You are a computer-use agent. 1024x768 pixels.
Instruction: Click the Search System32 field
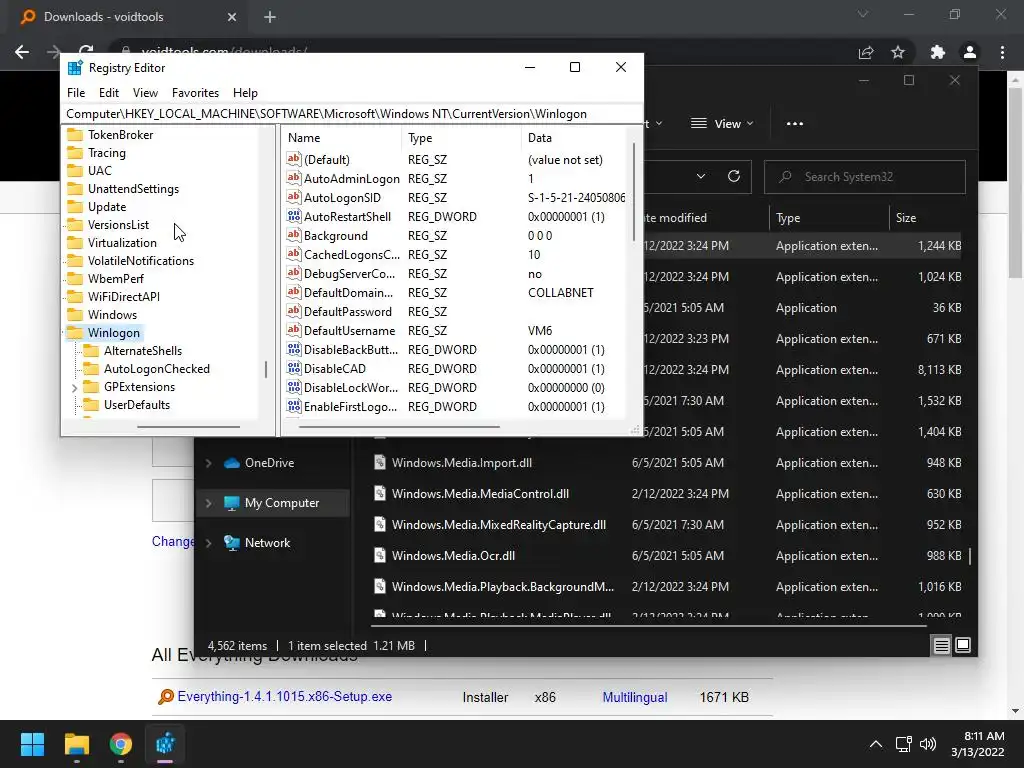(x=864, y=177)
